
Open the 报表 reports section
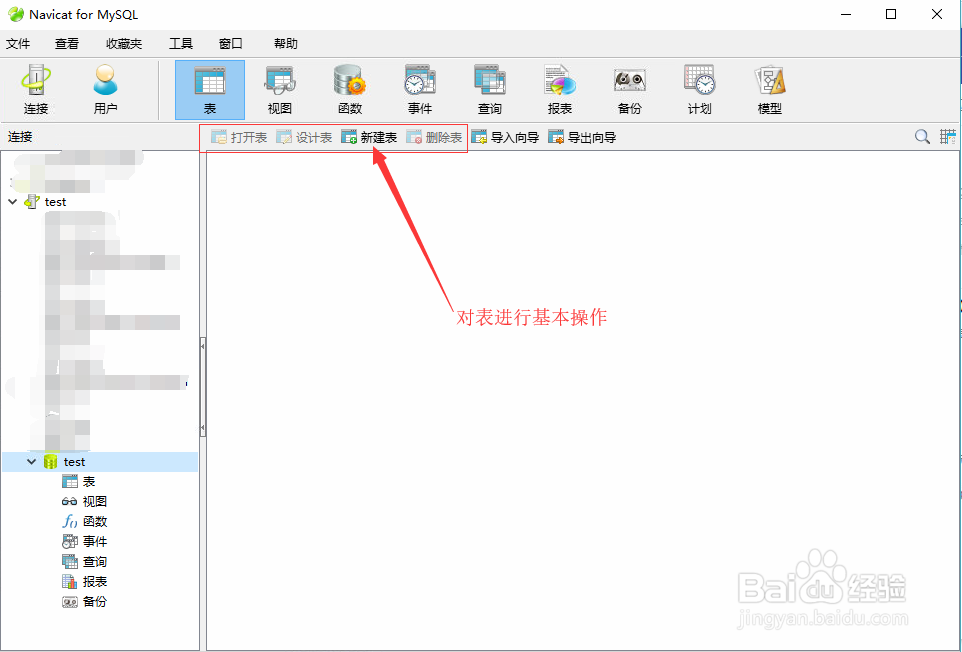click(x=560, y=90)
